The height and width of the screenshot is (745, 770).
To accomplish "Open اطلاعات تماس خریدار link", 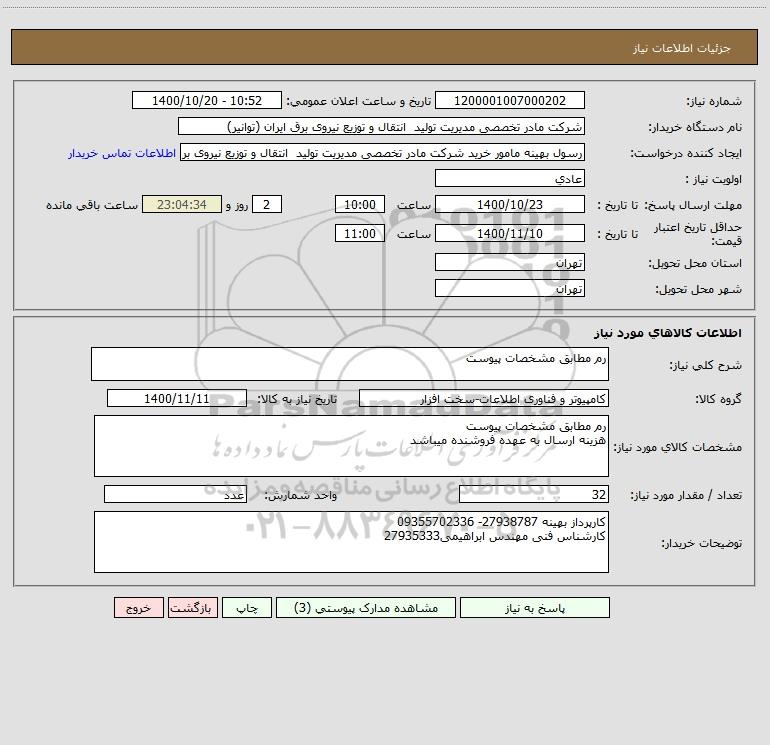I will 122,153.
